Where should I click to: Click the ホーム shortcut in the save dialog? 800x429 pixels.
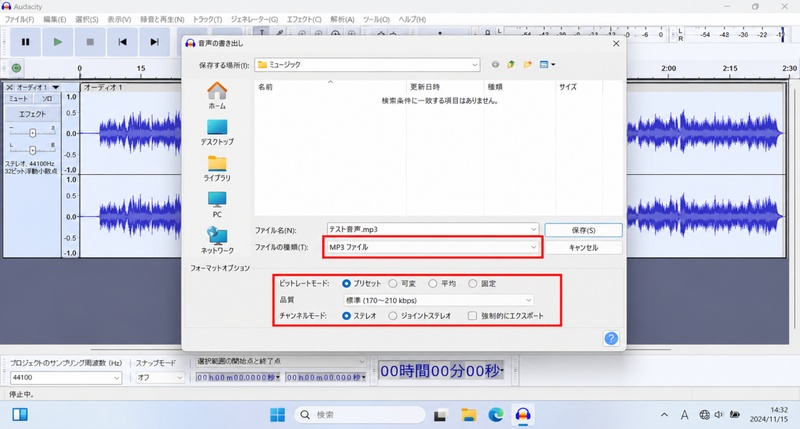point(217,95)
